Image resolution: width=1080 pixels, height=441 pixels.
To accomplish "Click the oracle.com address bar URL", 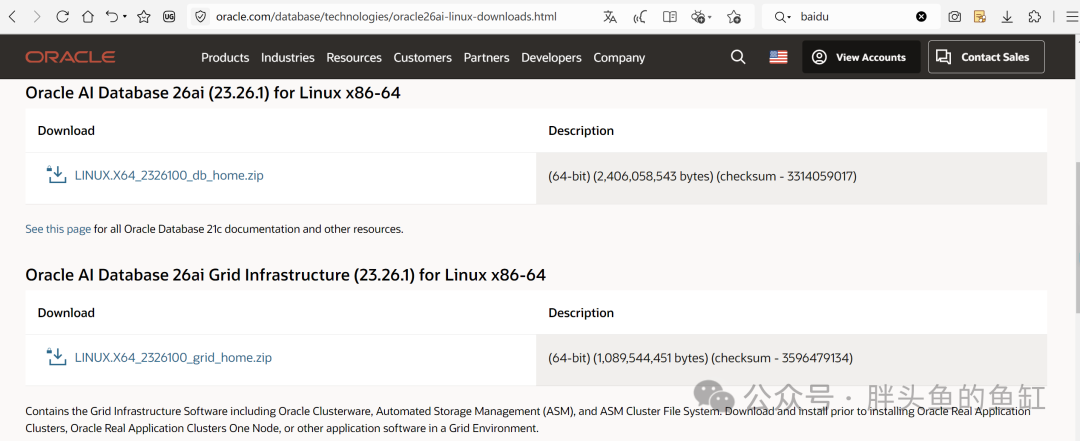I will pyautogui.click(x=386, y=17).
